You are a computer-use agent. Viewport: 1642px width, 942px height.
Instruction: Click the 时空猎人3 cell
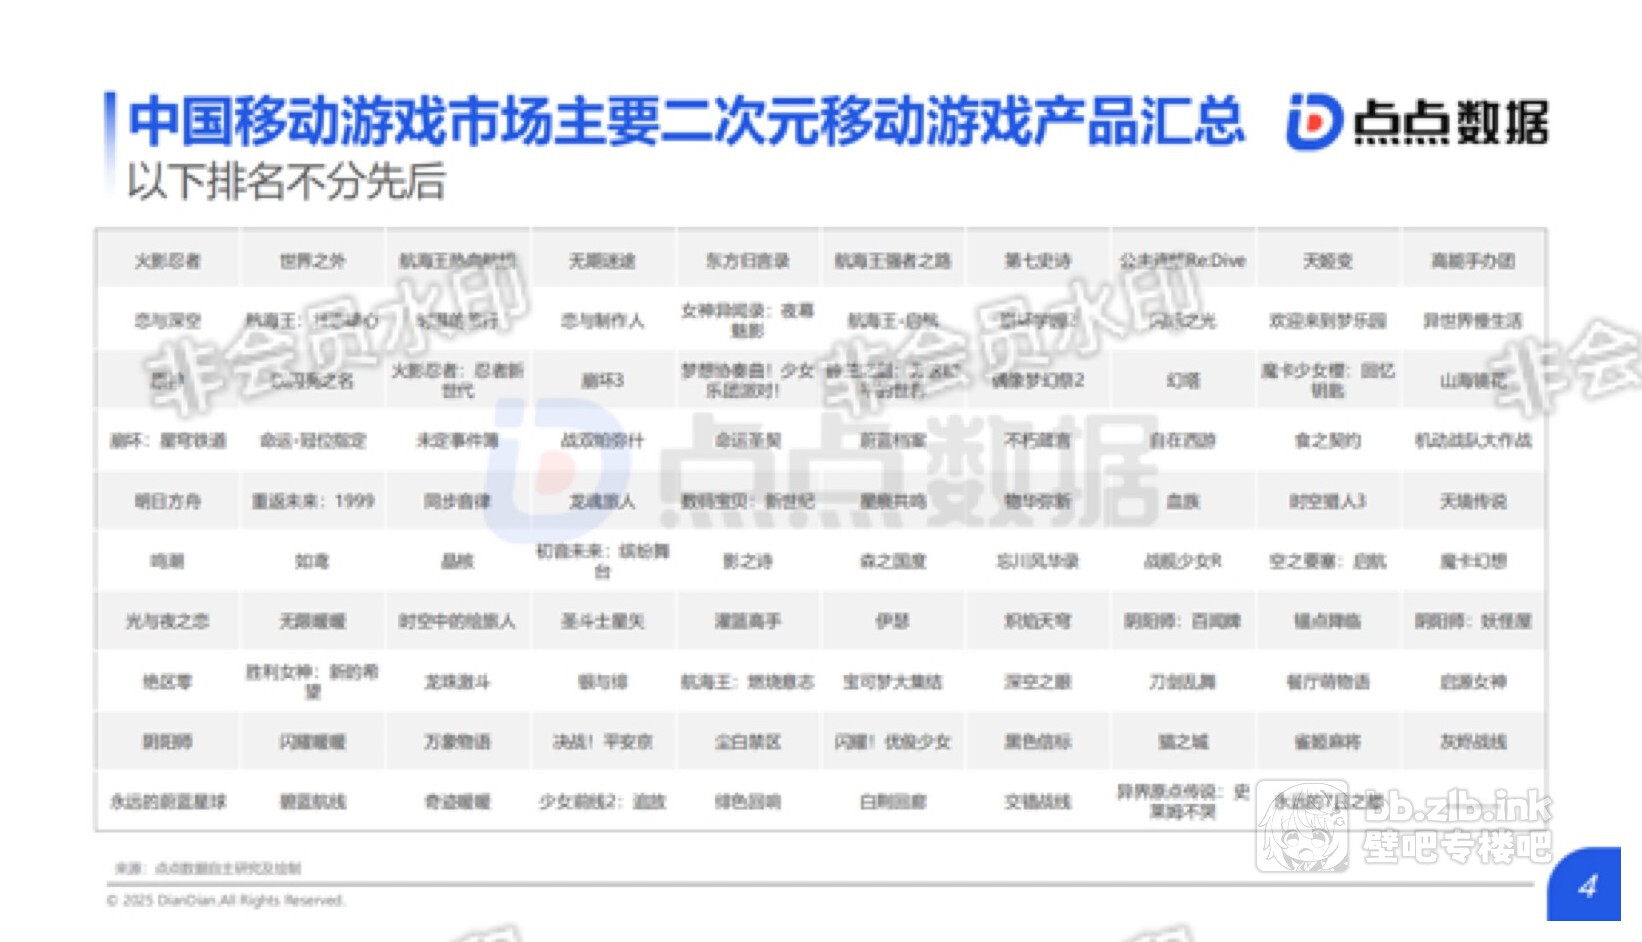(1328, 501)
